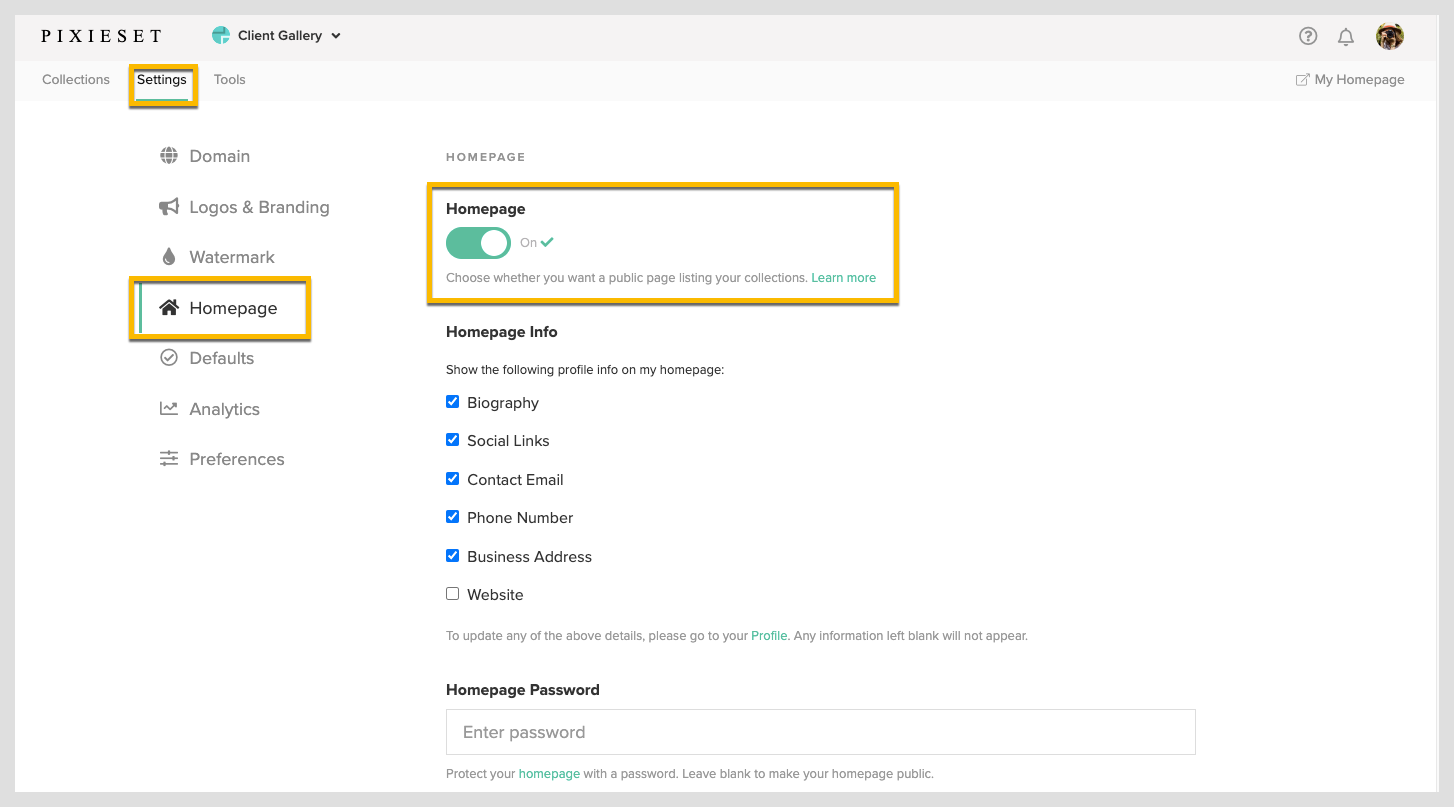Image resolution: width=1454 pixels, height=807 pixels.
Task: Click the homepage link under password field
Action: pos(549,774)
